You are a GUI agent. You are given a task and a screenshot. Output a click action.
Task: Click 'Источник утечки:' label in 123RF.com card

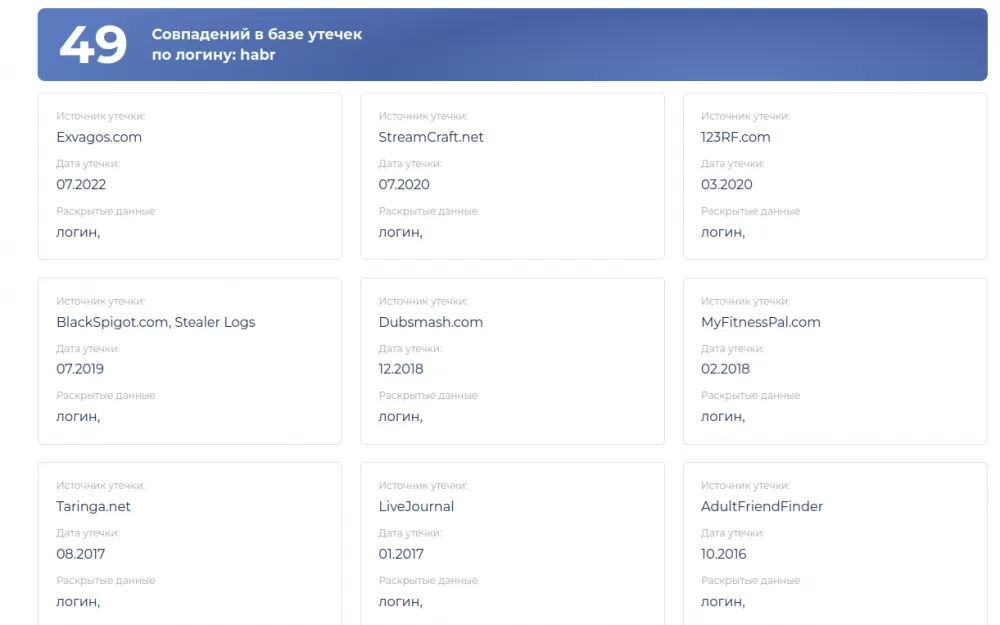pyautogui.click(x=745, y=116)
